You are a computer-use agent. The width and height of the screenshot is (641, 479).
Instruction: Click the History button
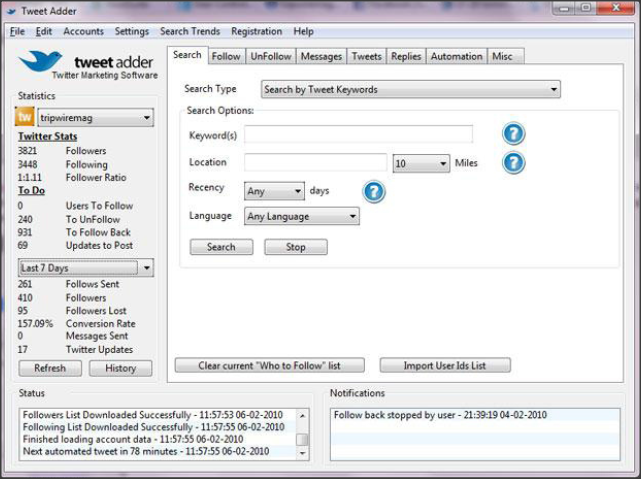121,368
